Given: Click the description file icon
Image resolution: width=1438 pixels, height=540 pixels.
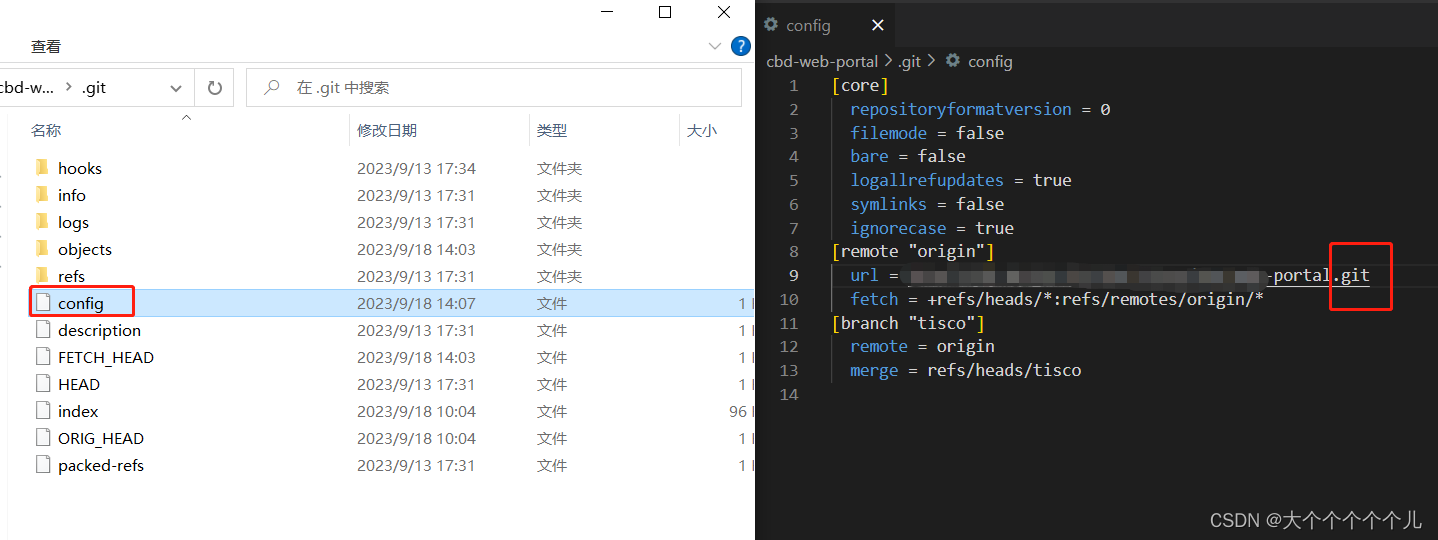Looking at the screenshot, I should click(42, 329).
